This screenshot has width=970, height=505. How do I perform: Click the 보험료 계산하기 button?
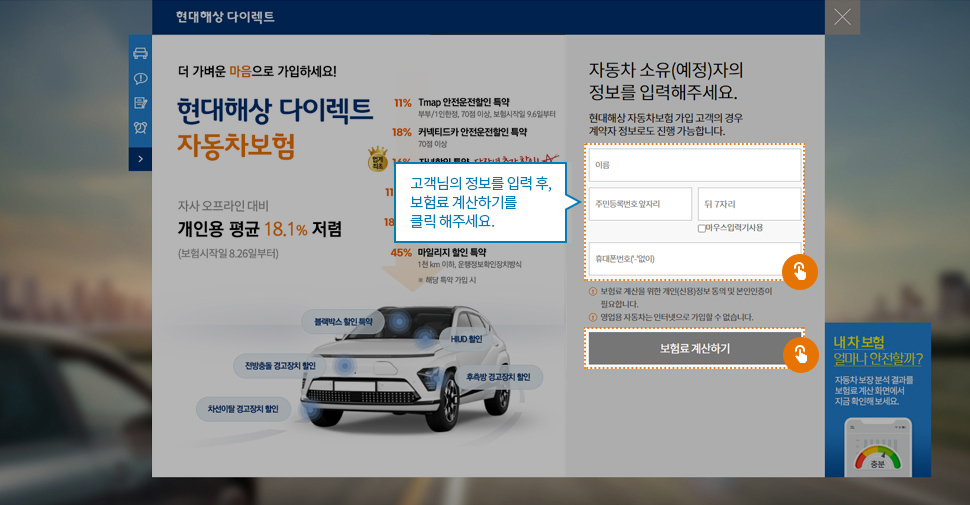click(x=695, y=348)
